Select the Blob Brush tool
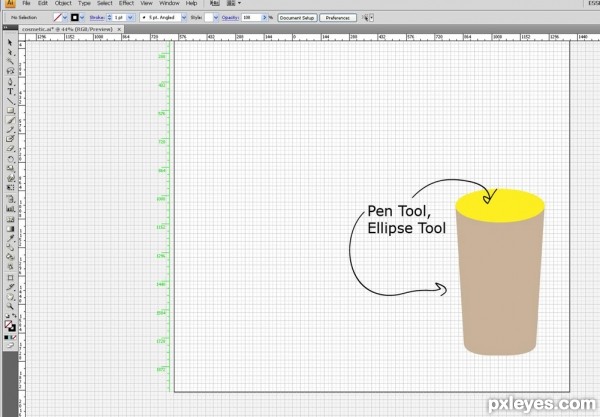Screen dimensions: 600x417 (x=10, y=138)
